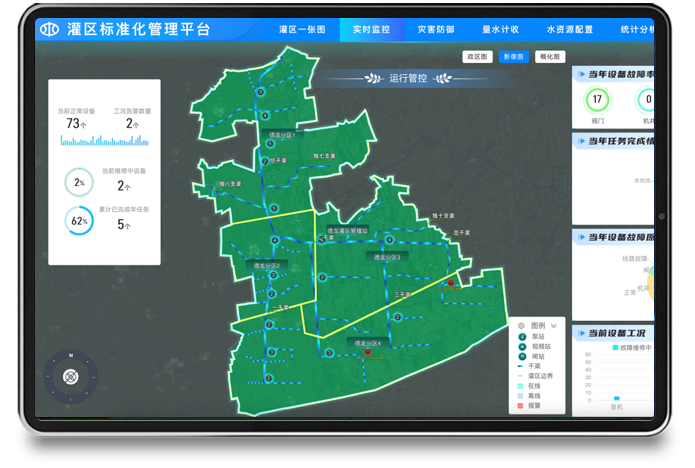Click the red alarm marker near 德龙分区4
The width and height of the screenshot is (695, 468).
coord(368,351)
